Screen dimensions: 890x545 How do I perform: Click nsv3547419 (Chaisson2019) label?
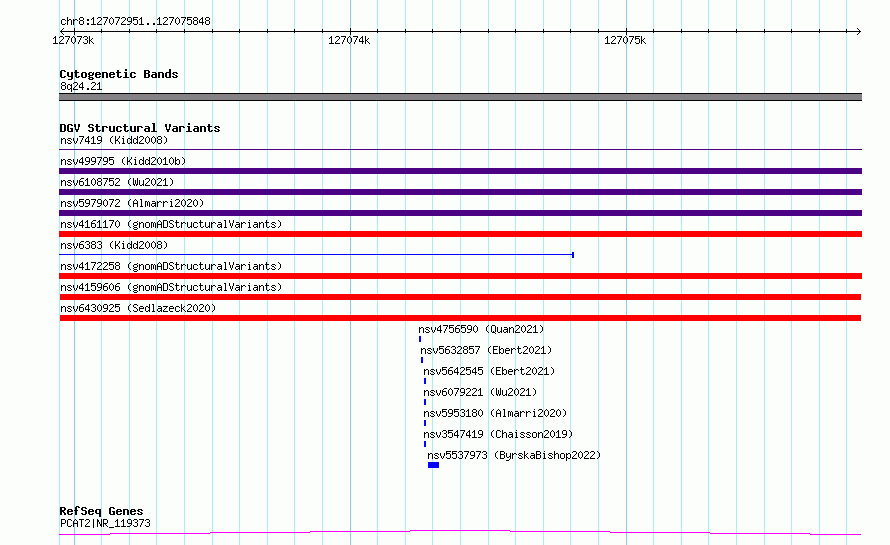pos(498,434)
